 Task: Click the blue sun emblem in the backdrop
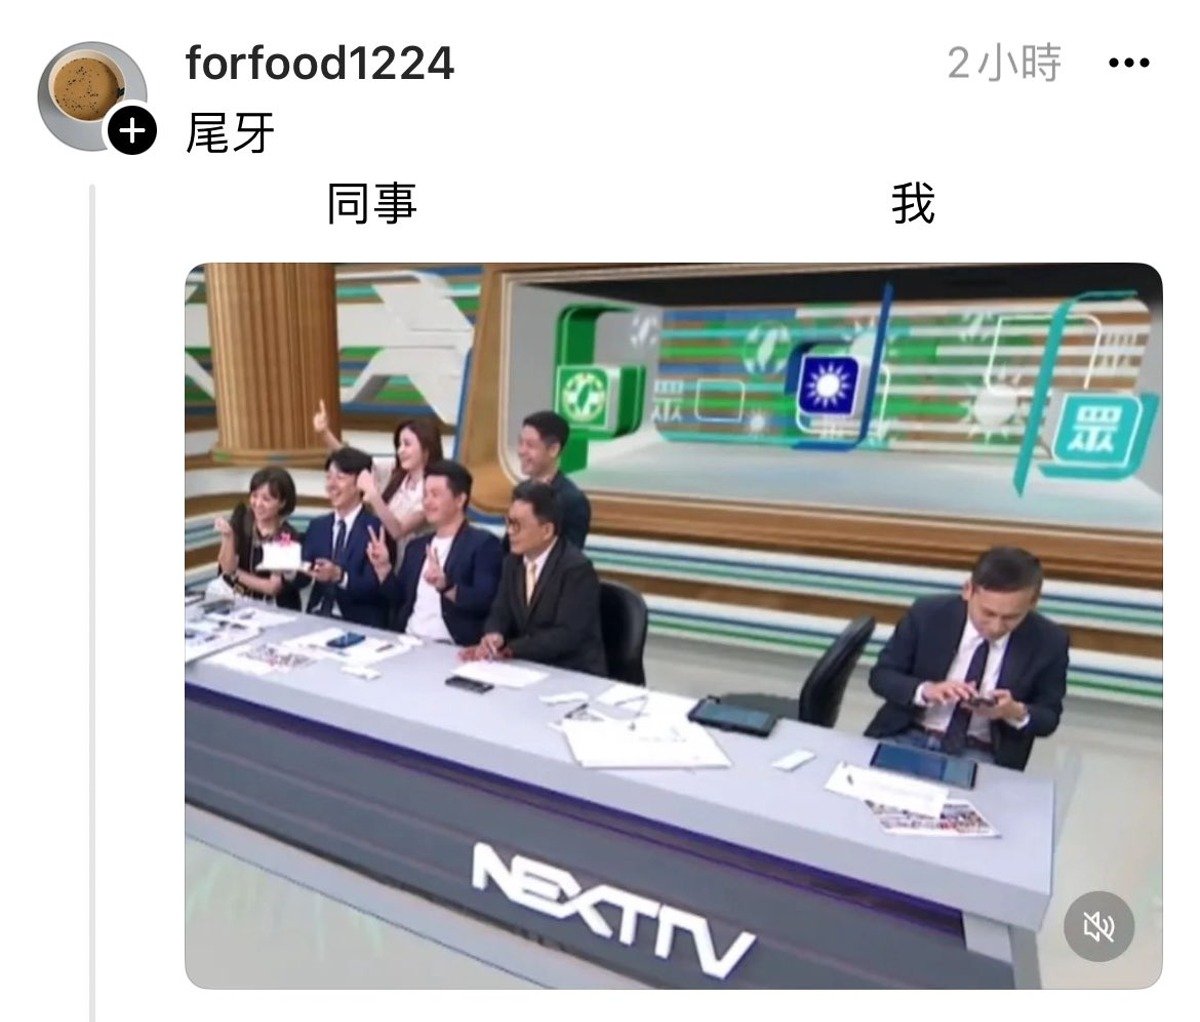[x=829, y=387]
